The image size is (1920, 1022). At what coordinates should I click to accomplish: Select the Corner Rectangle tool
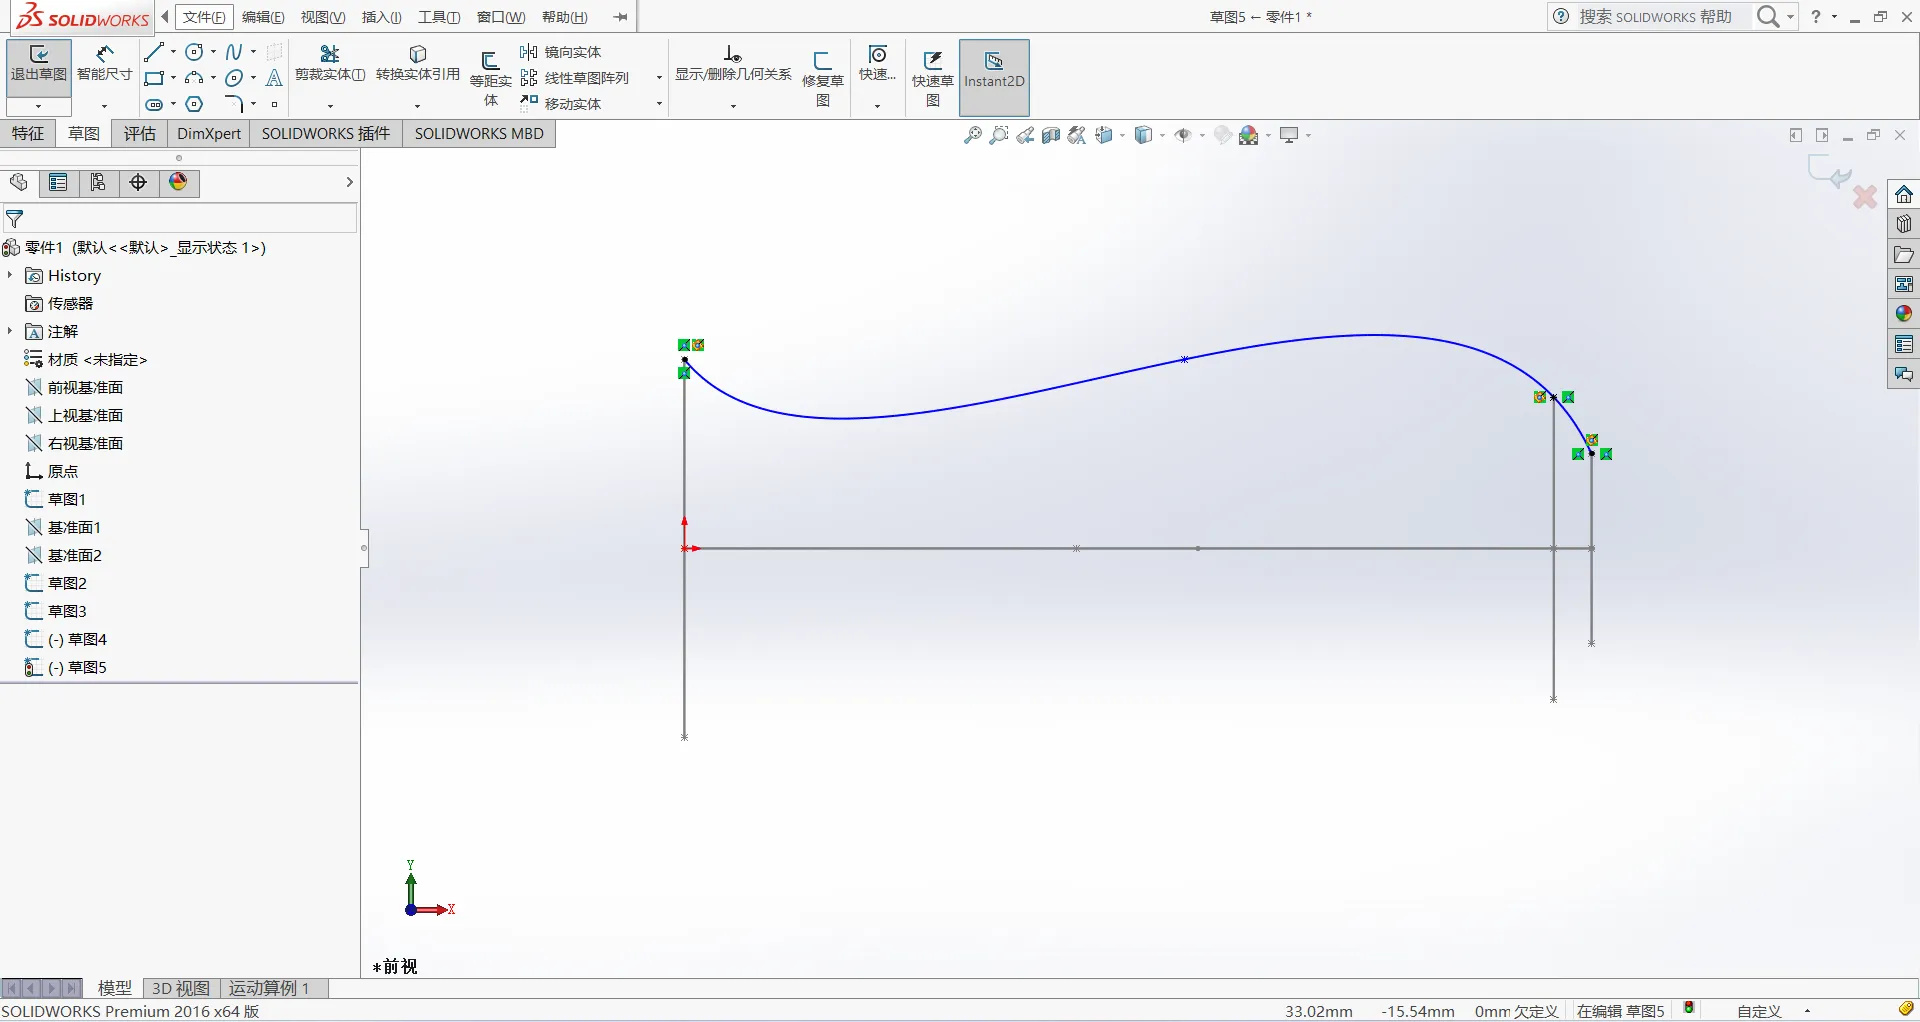[153, 78]
